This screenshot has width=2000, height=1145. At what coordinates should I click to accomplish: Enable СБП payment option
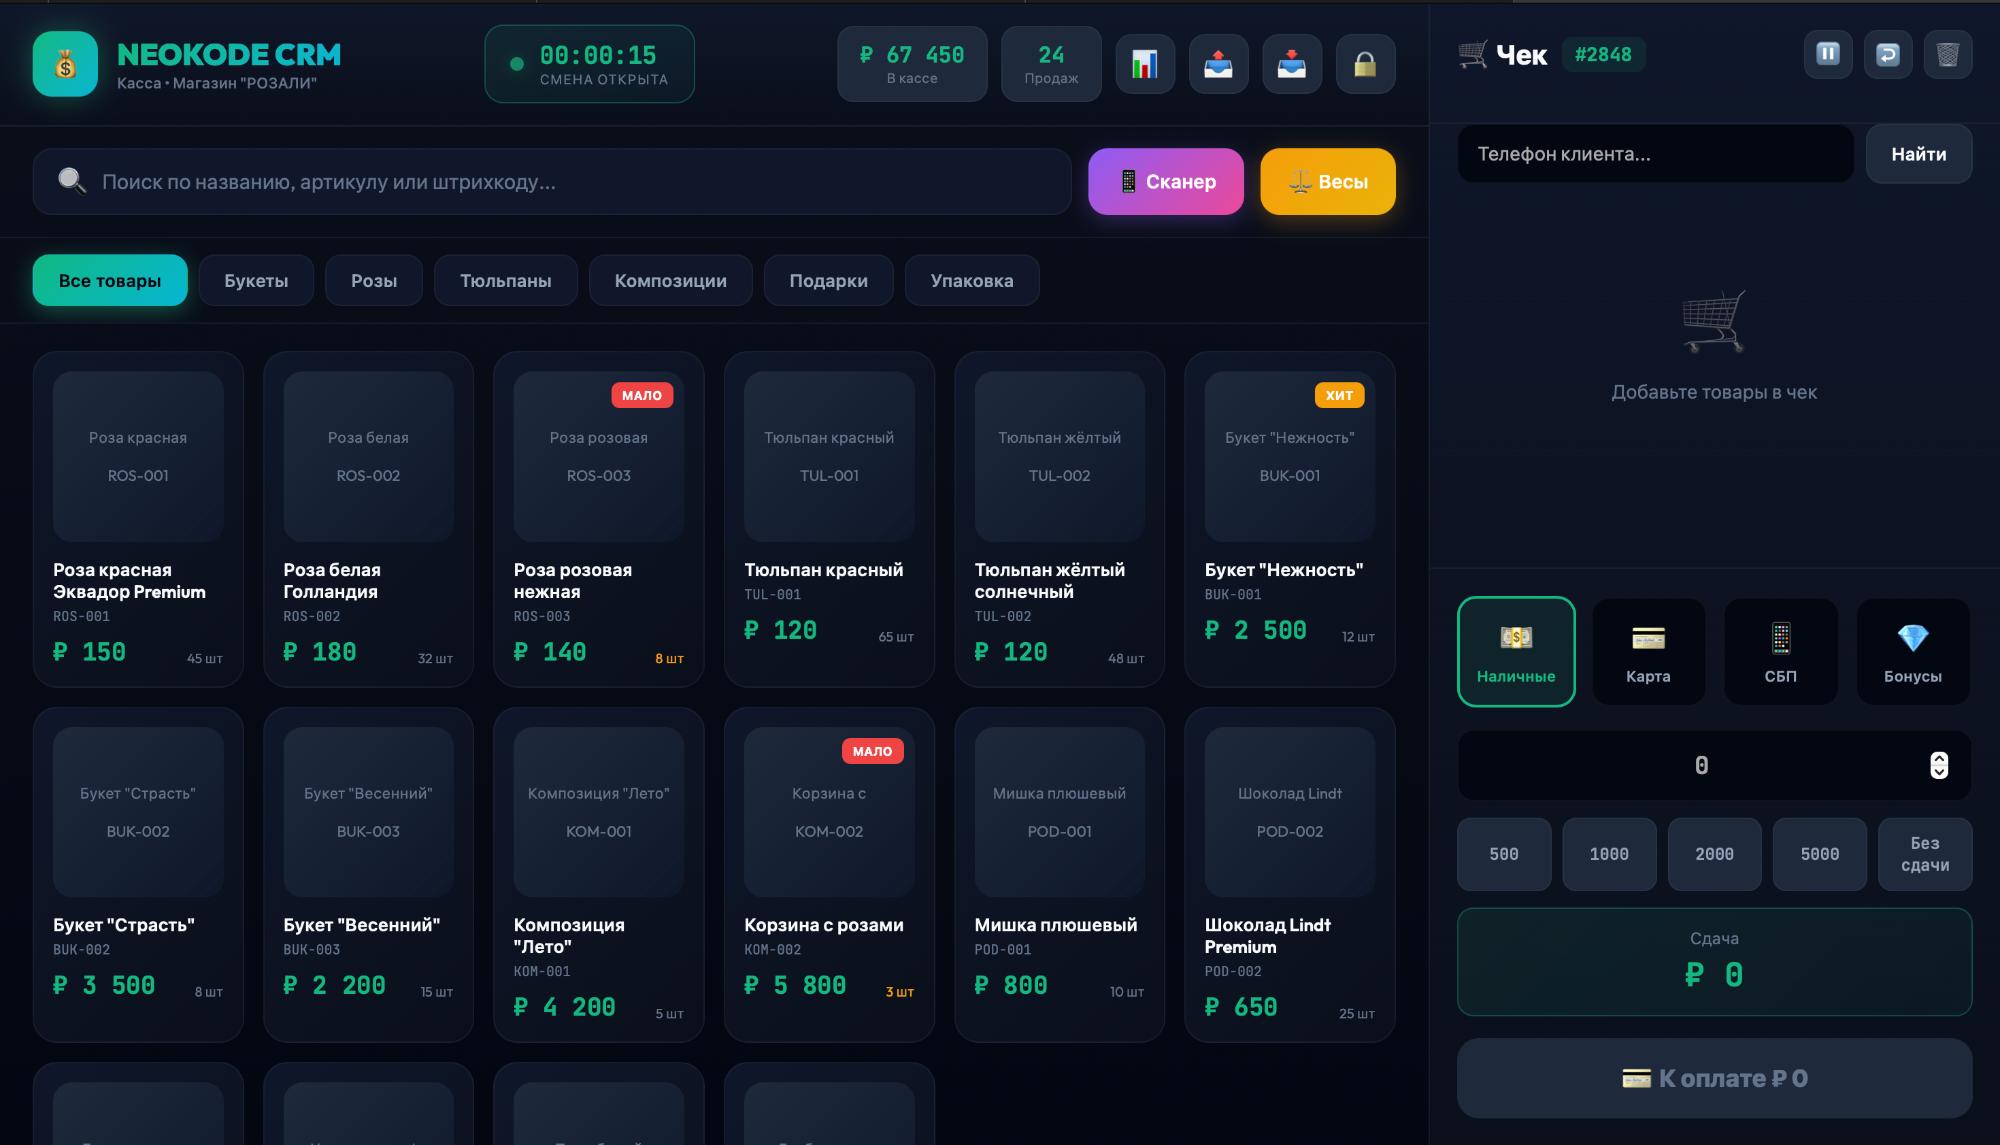click(1780, 651)
